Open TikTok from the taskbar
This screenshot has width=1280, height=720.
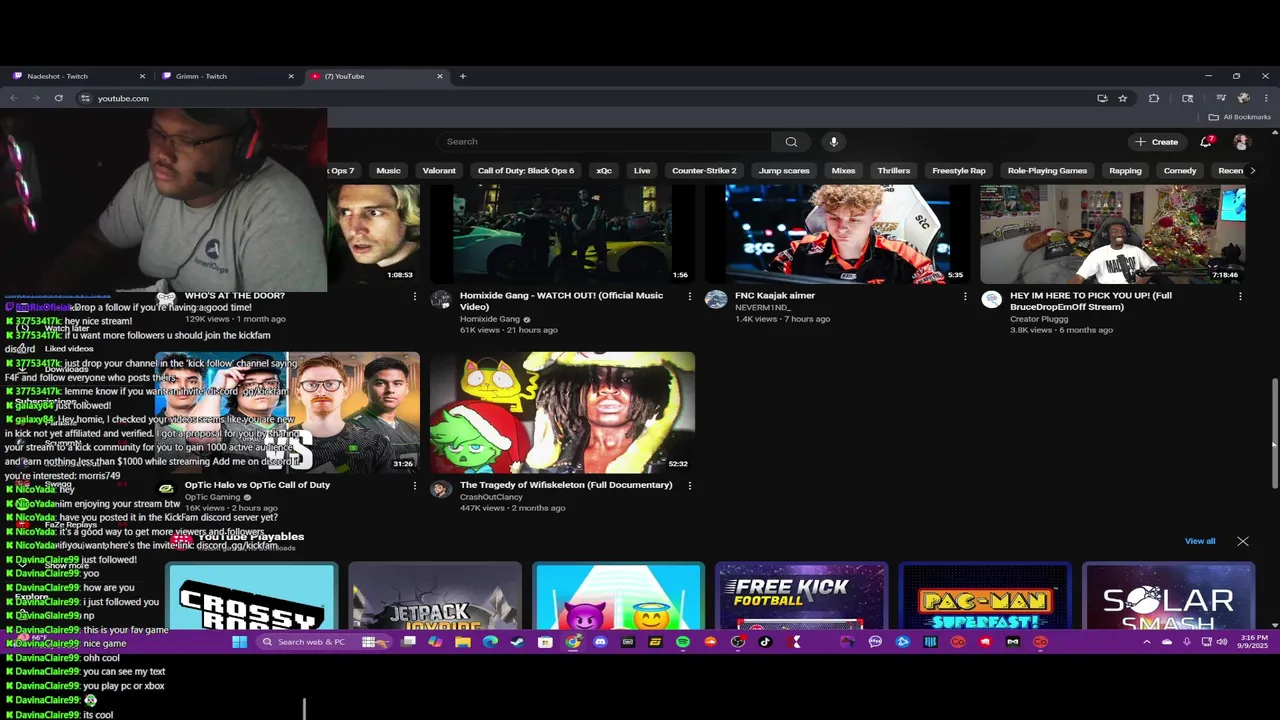765,642
